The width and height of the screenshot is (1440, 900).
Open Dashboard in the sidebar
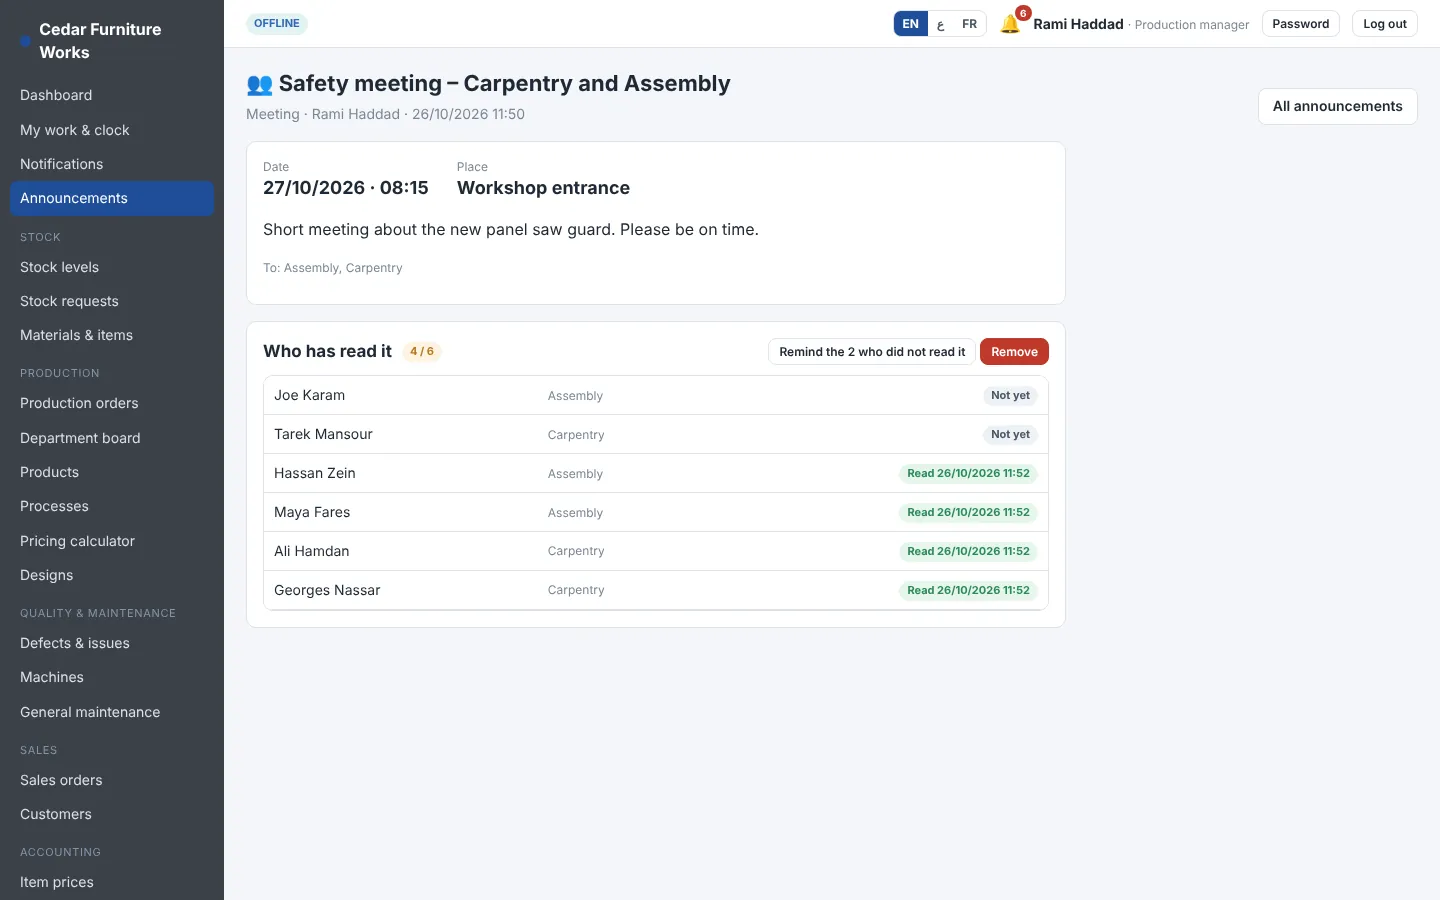(x=112, y=95)
